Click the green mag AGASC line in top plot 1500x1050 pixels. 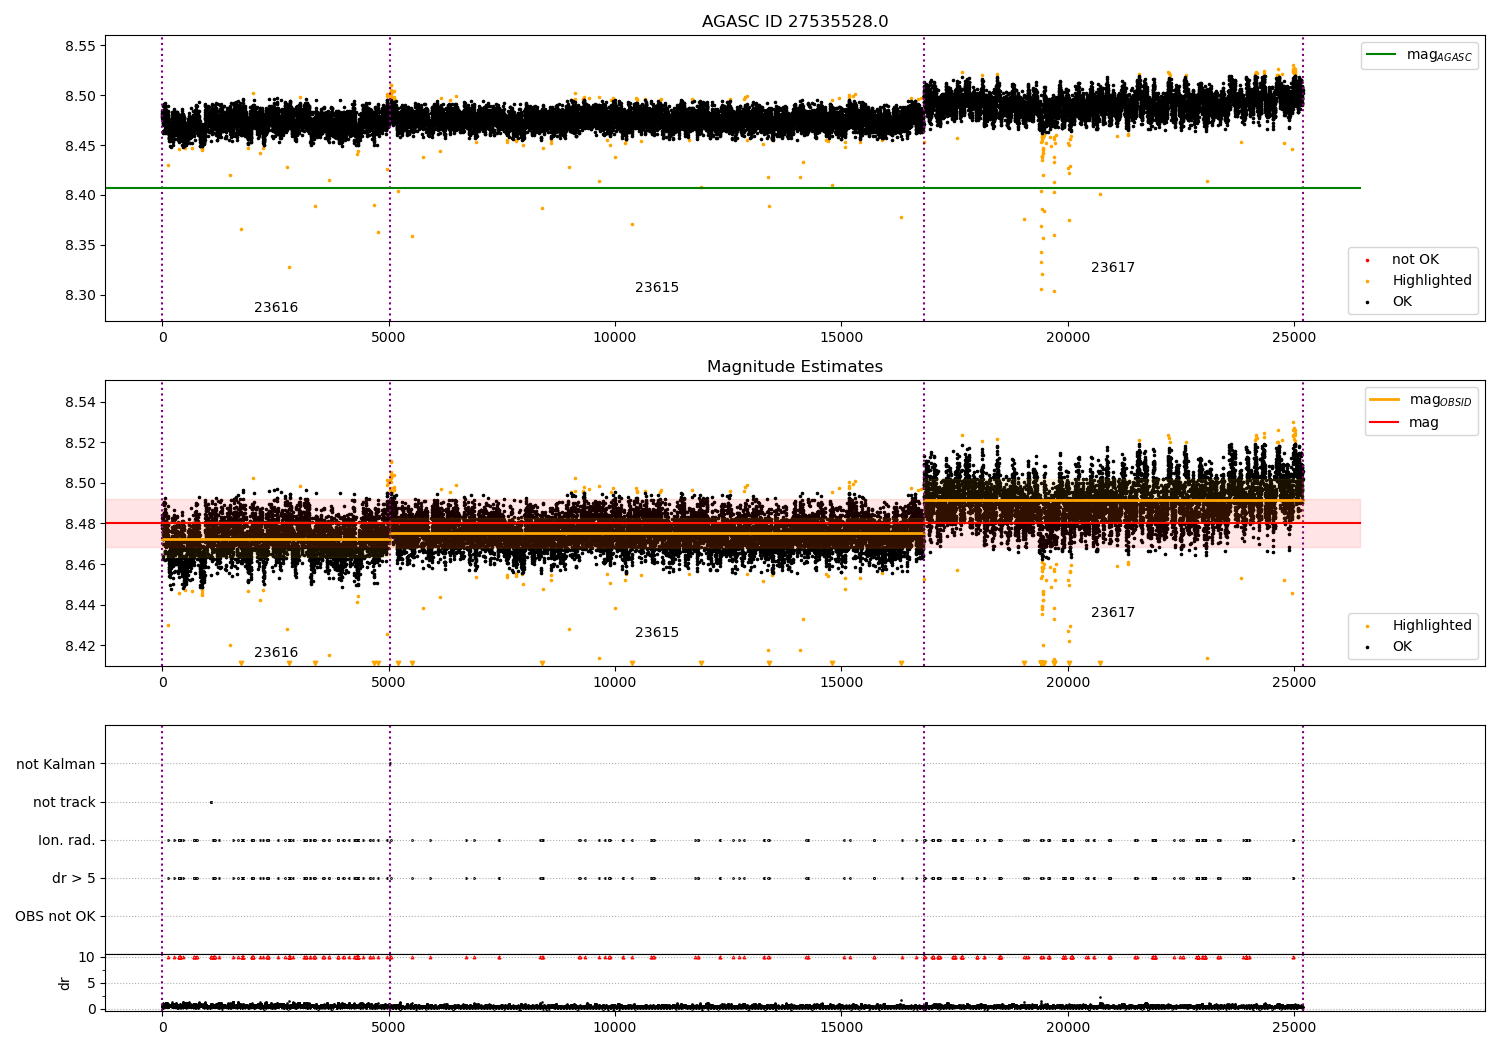pyautogui.click(x=733, y=188)
